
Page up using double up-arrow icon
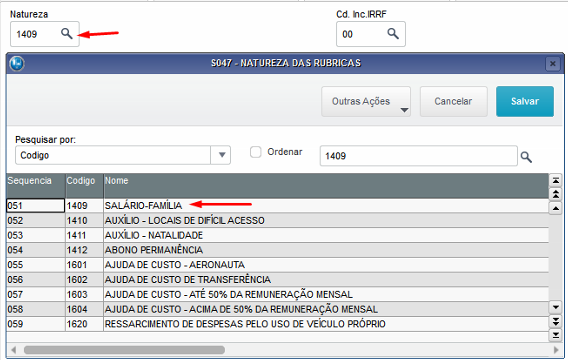pos(555,194)
